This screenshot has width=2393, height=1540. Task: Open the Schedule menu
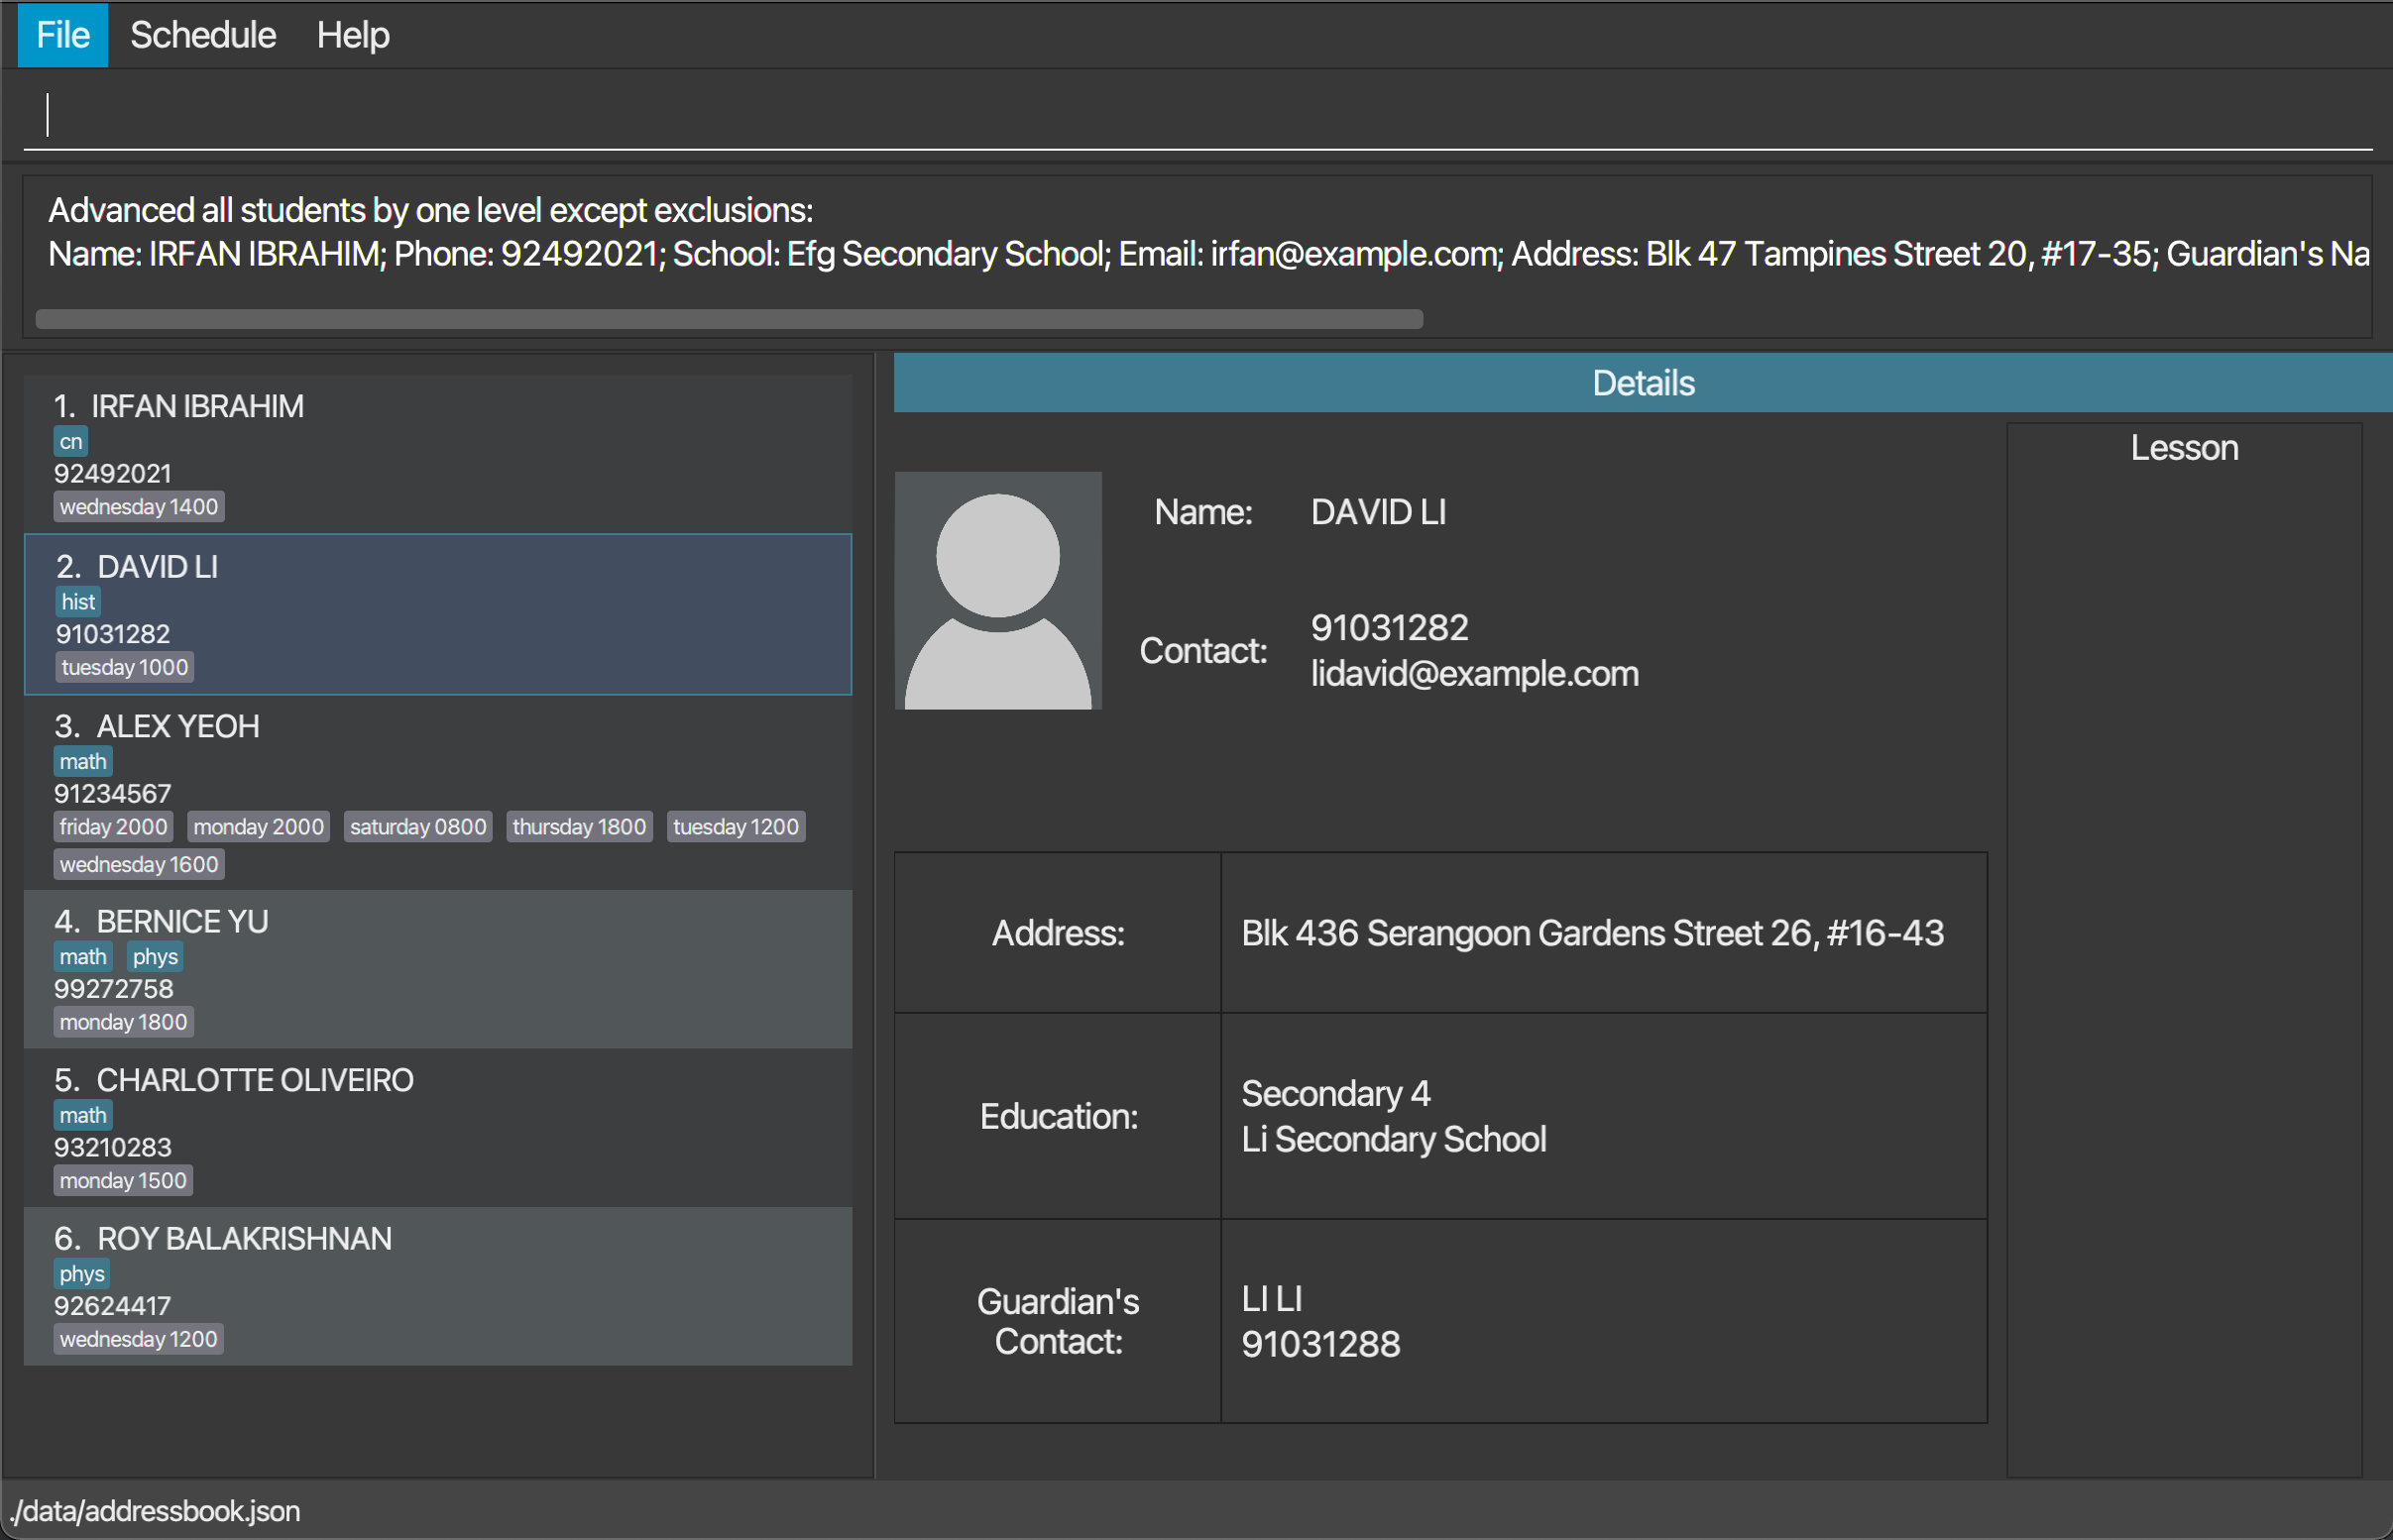tap(202, 33)
